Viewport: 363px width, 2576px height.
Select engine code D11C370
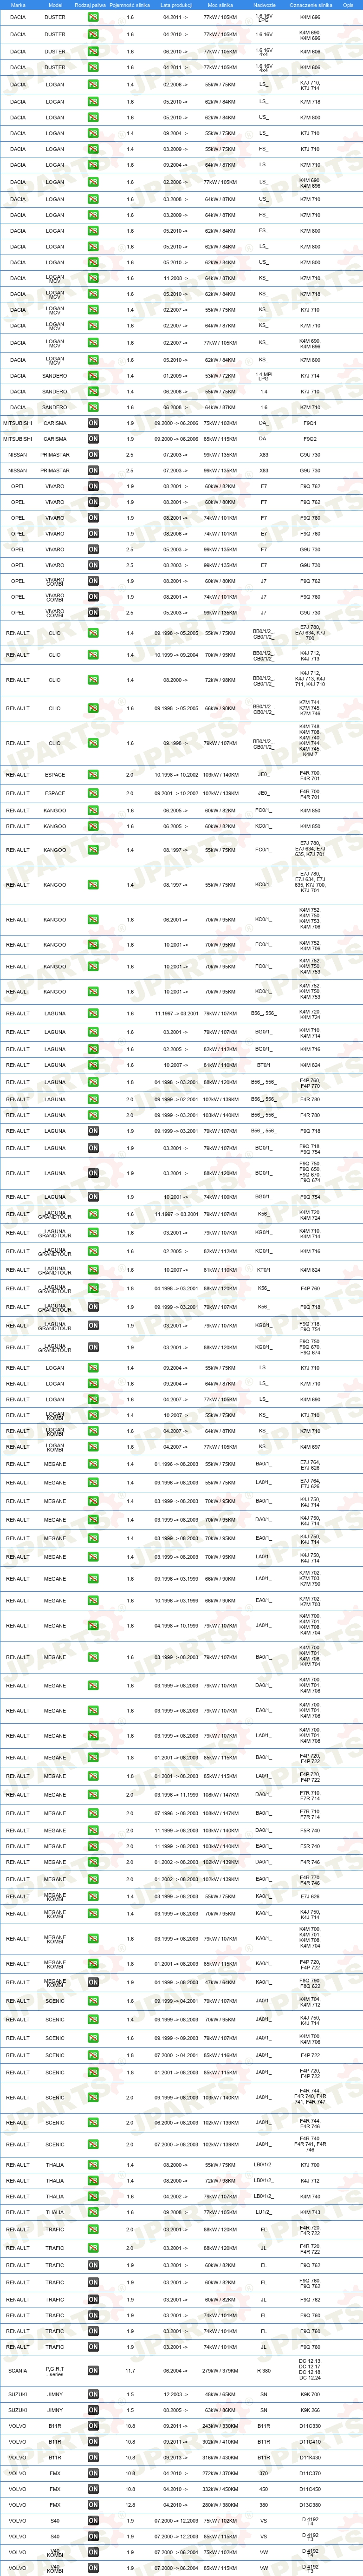310,2473
